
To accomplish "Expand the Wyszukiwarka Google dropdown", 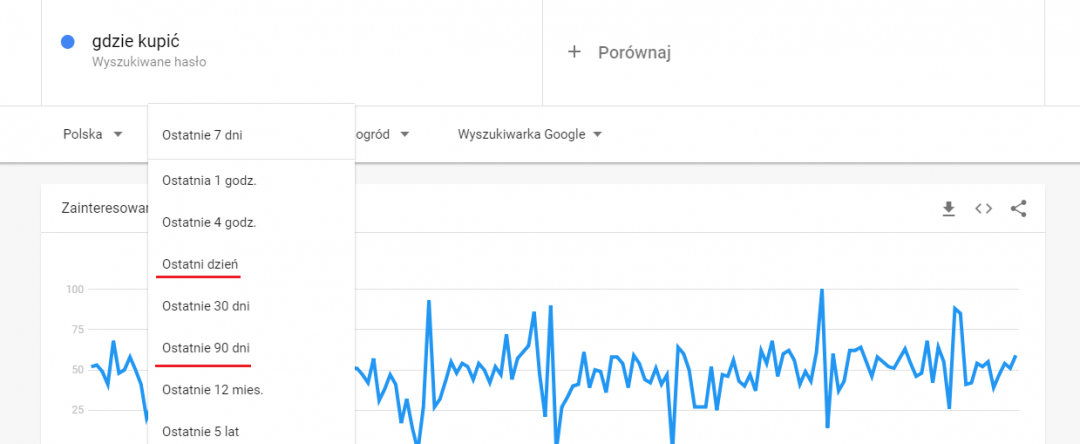I will pos(530,134).
